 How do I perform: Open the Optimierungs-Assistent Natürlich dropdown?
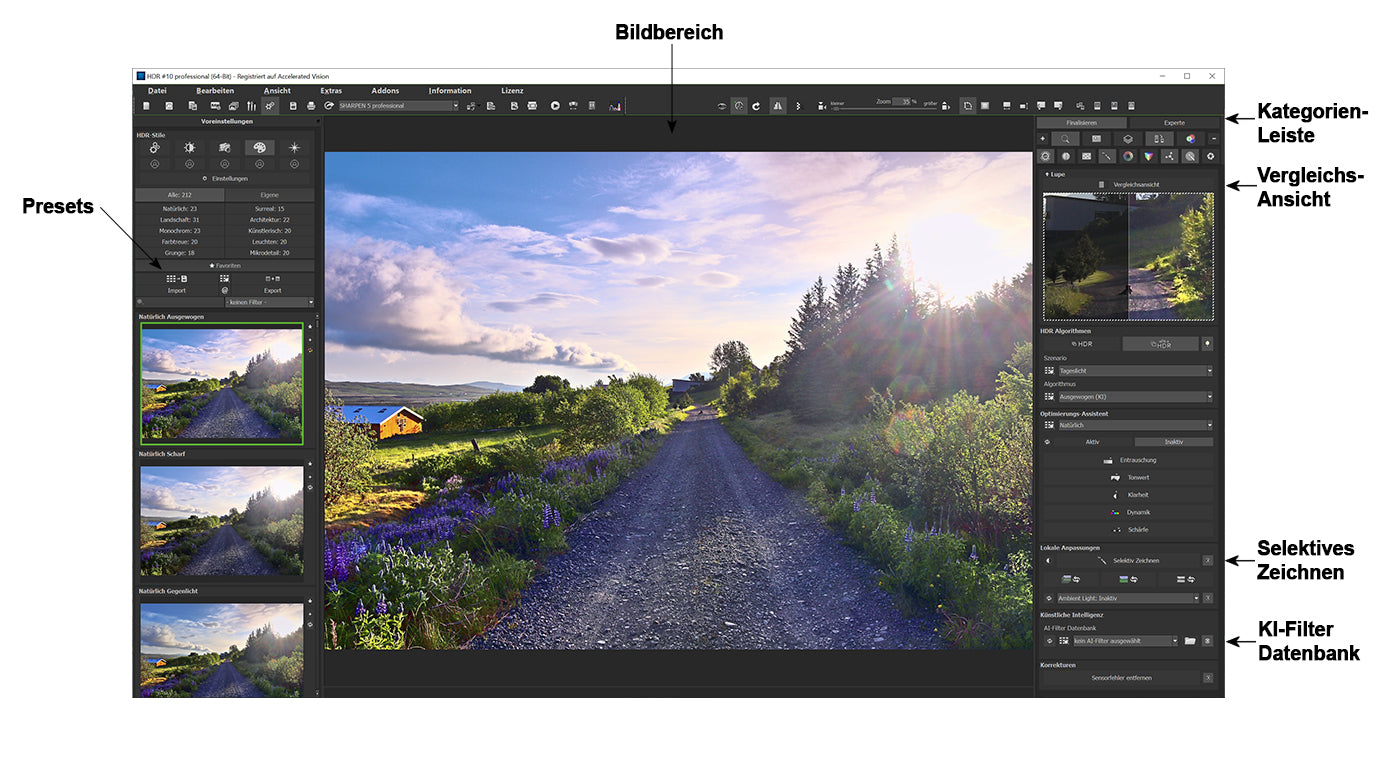[1135, 425]
